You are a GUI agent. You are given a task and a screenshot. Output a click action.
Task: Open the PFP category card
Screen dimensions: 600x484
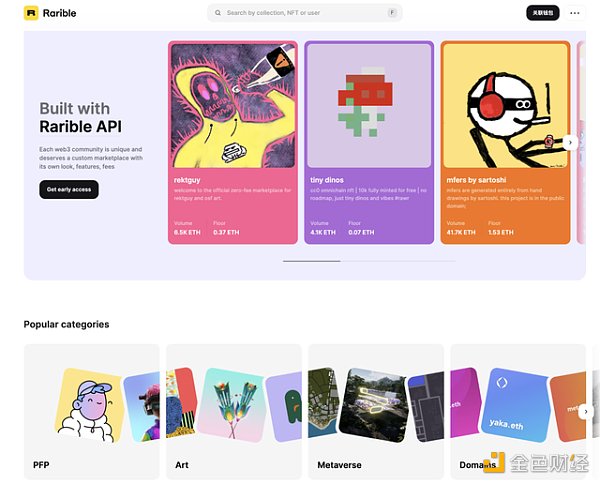(91, 411)
